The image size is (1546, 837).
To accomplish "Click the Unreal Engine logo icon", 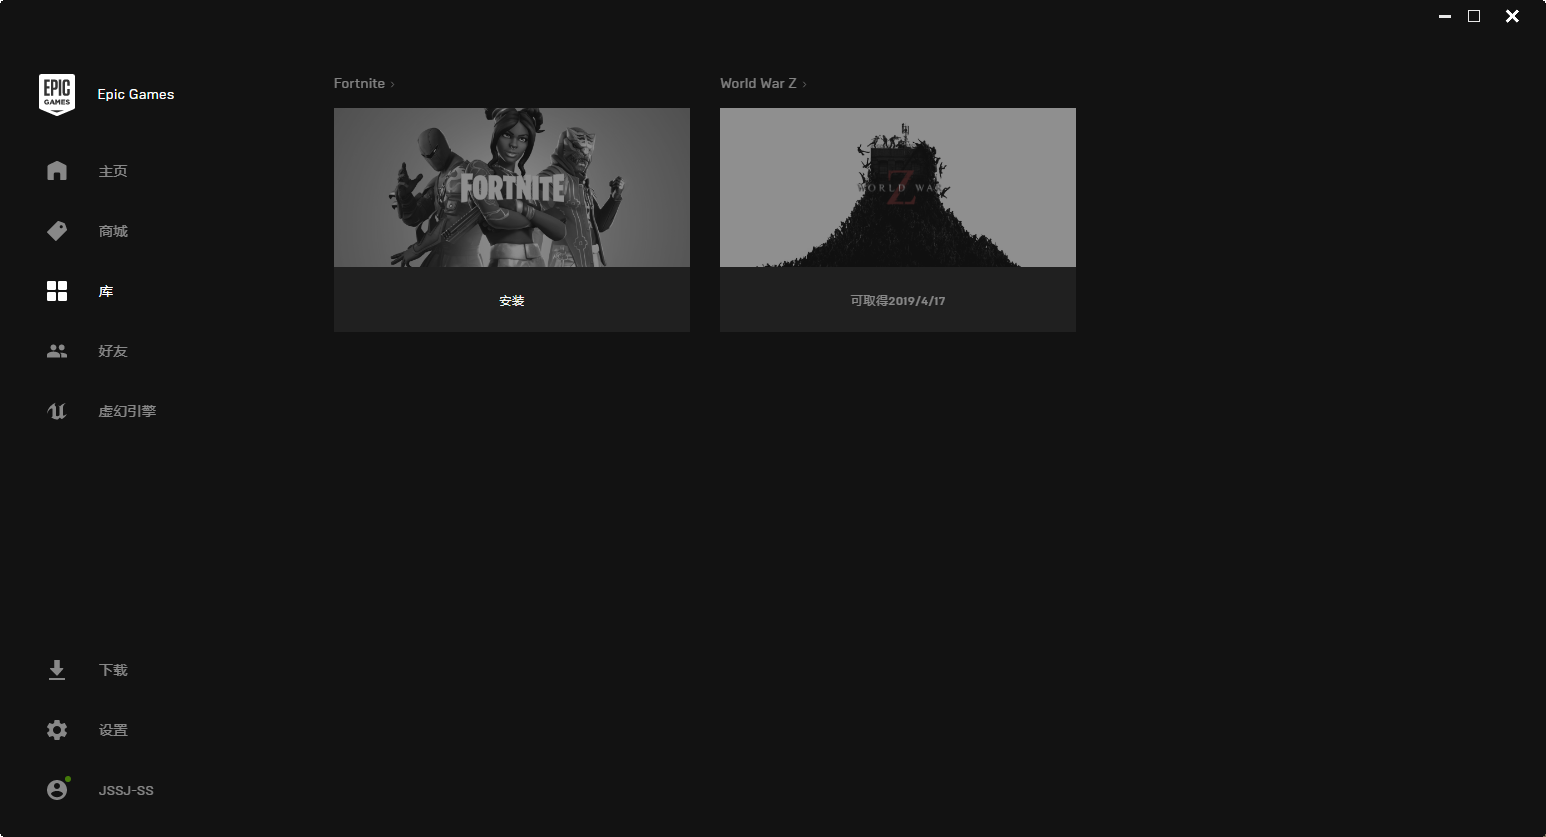I will [x=57, y=411].
